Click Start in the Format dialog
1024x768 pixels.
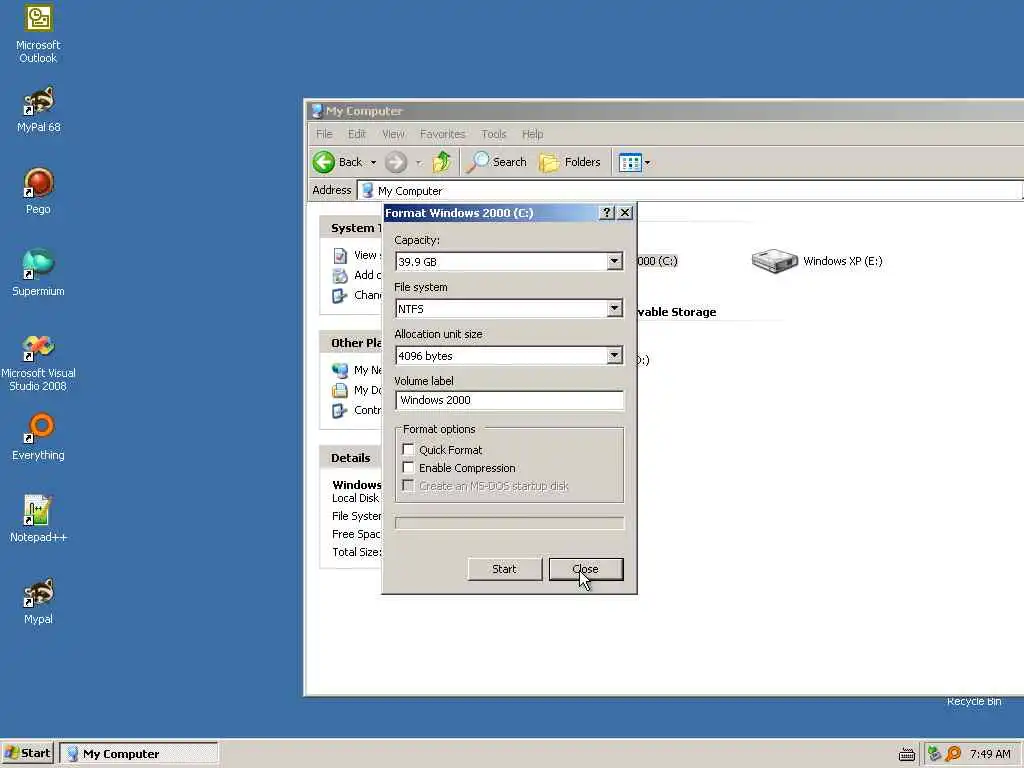504,569
